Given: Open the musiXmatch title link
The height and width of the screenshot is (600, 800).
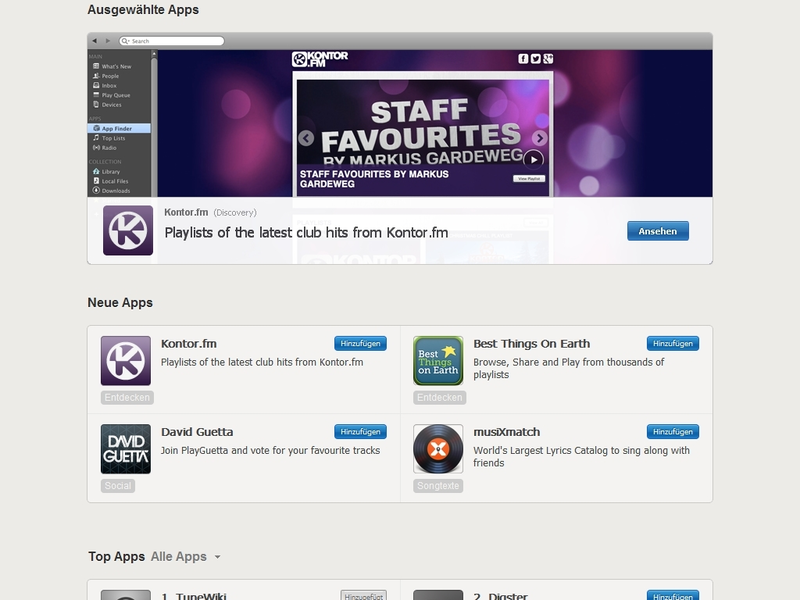Looking at the screenshot, I should [x=507, y=432].
